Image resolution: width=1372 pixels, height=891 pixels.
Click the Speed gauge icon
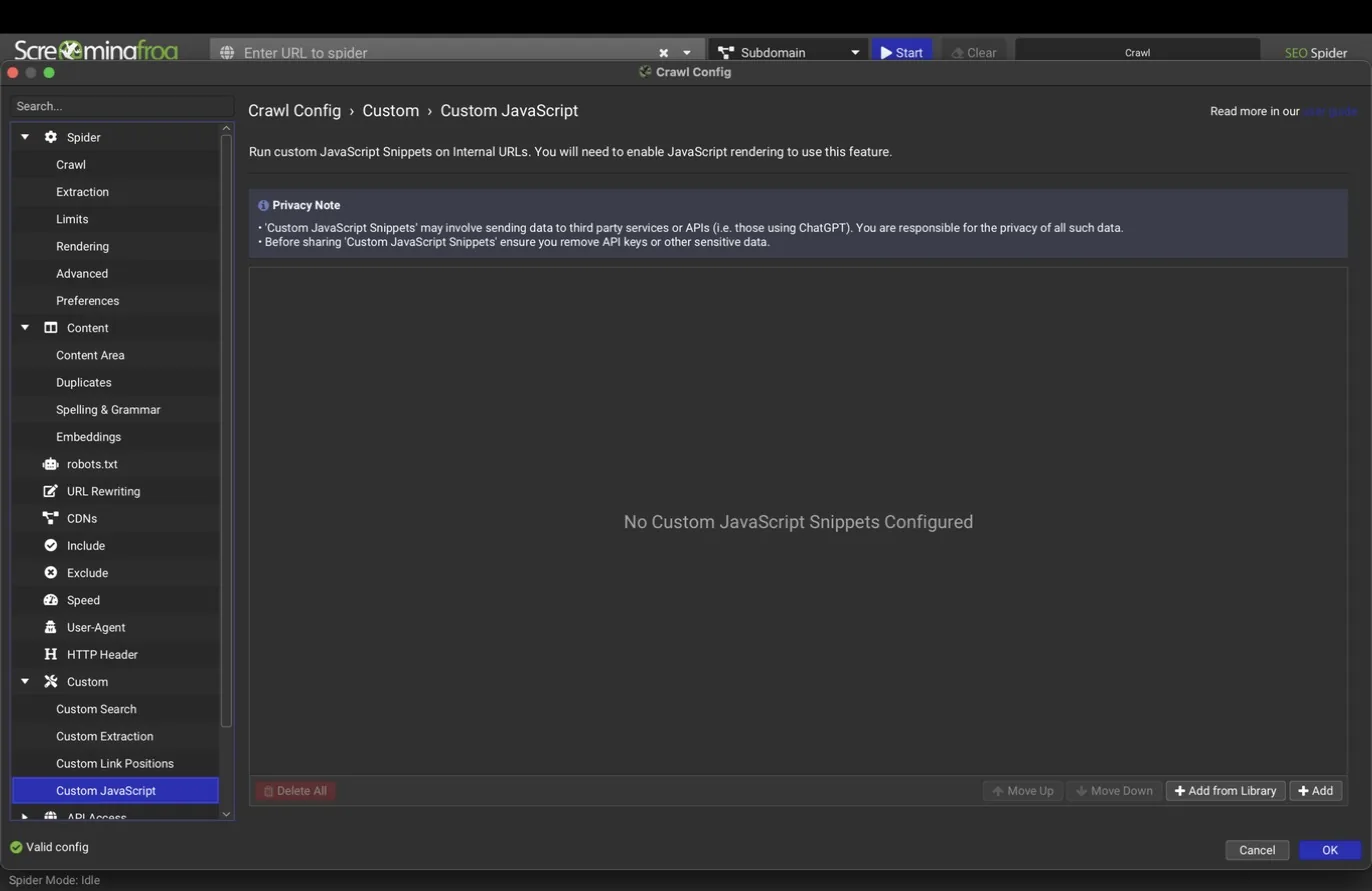point(50,600)
